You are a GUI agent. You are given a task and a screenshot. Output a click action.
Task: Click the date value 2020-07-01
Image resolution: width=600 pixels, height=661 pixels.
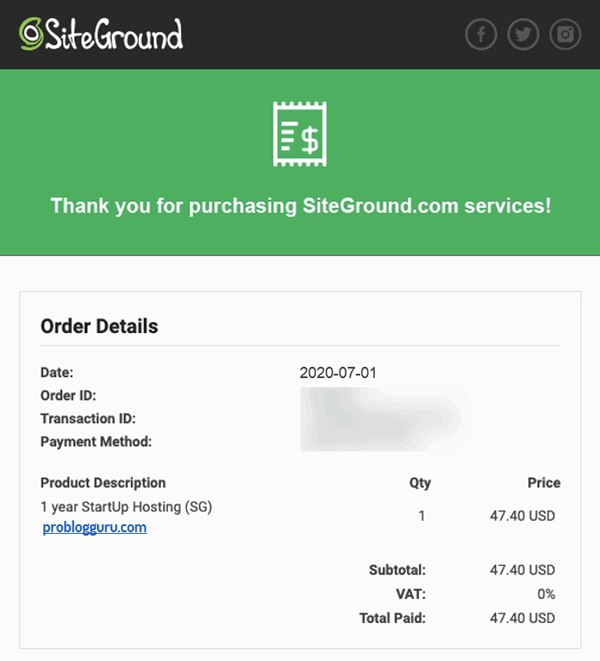338,373
